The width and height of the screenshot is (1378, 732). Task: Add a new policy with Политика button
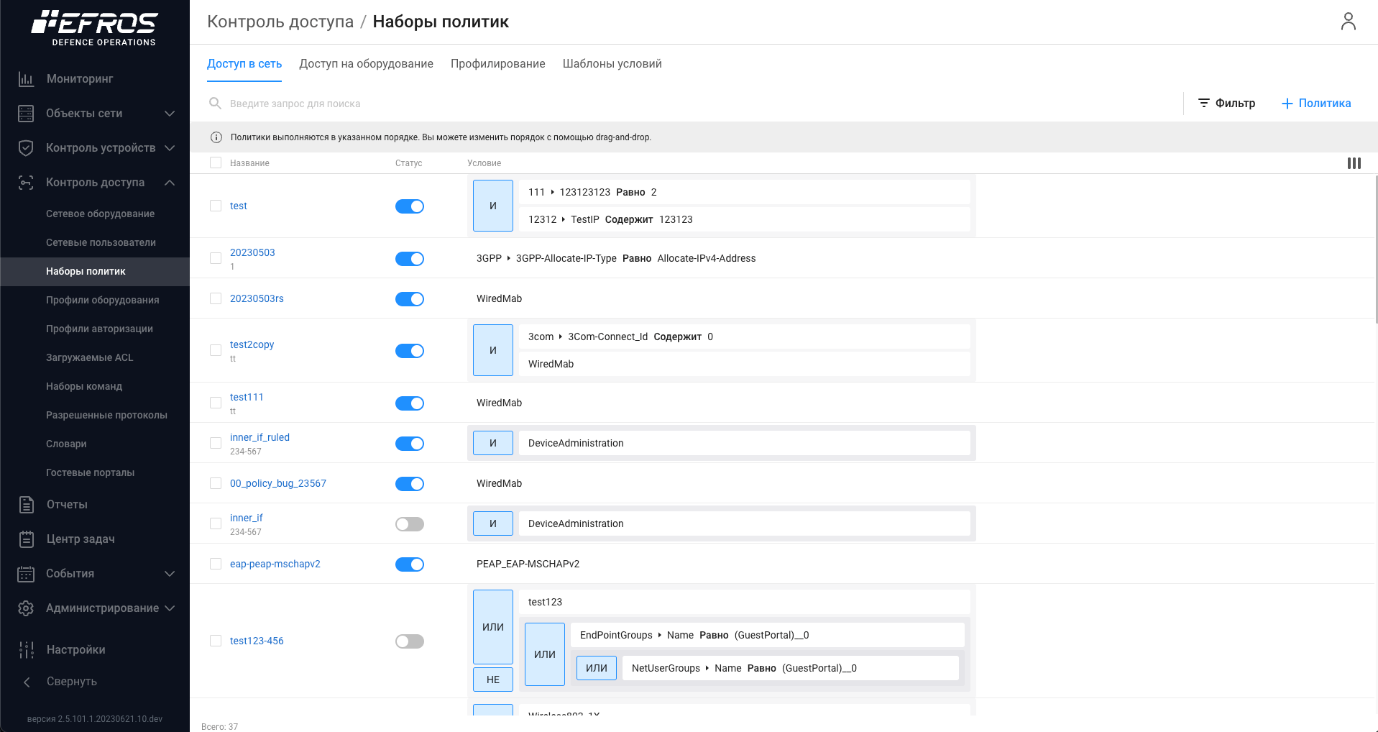(1316, 103)
